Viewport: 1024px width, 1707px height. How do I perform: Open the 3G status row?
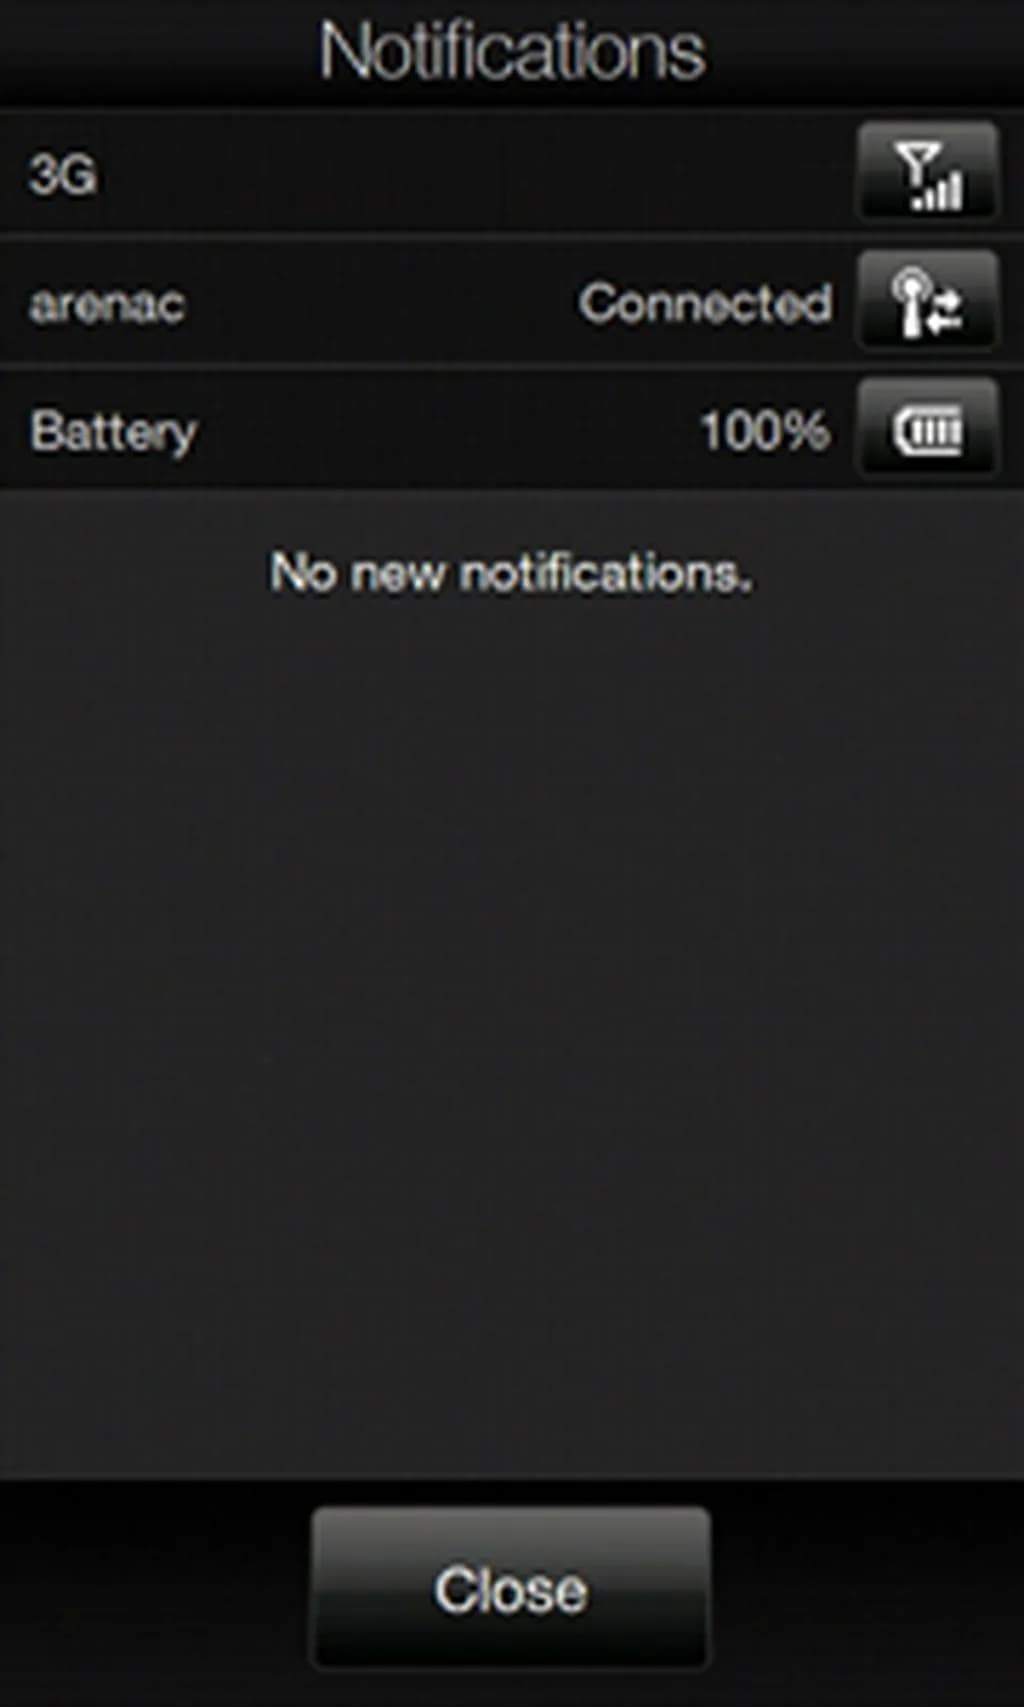coord(512,173)
